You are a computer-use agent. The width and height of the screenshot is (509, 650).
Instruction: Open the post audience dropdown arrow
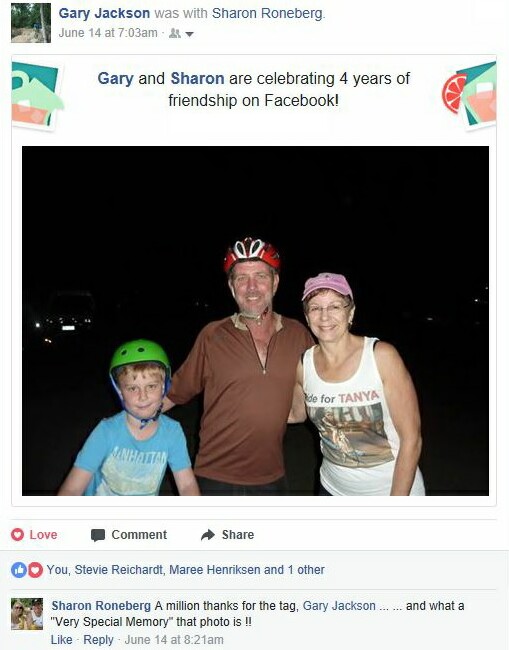click(x=189, y=34)
